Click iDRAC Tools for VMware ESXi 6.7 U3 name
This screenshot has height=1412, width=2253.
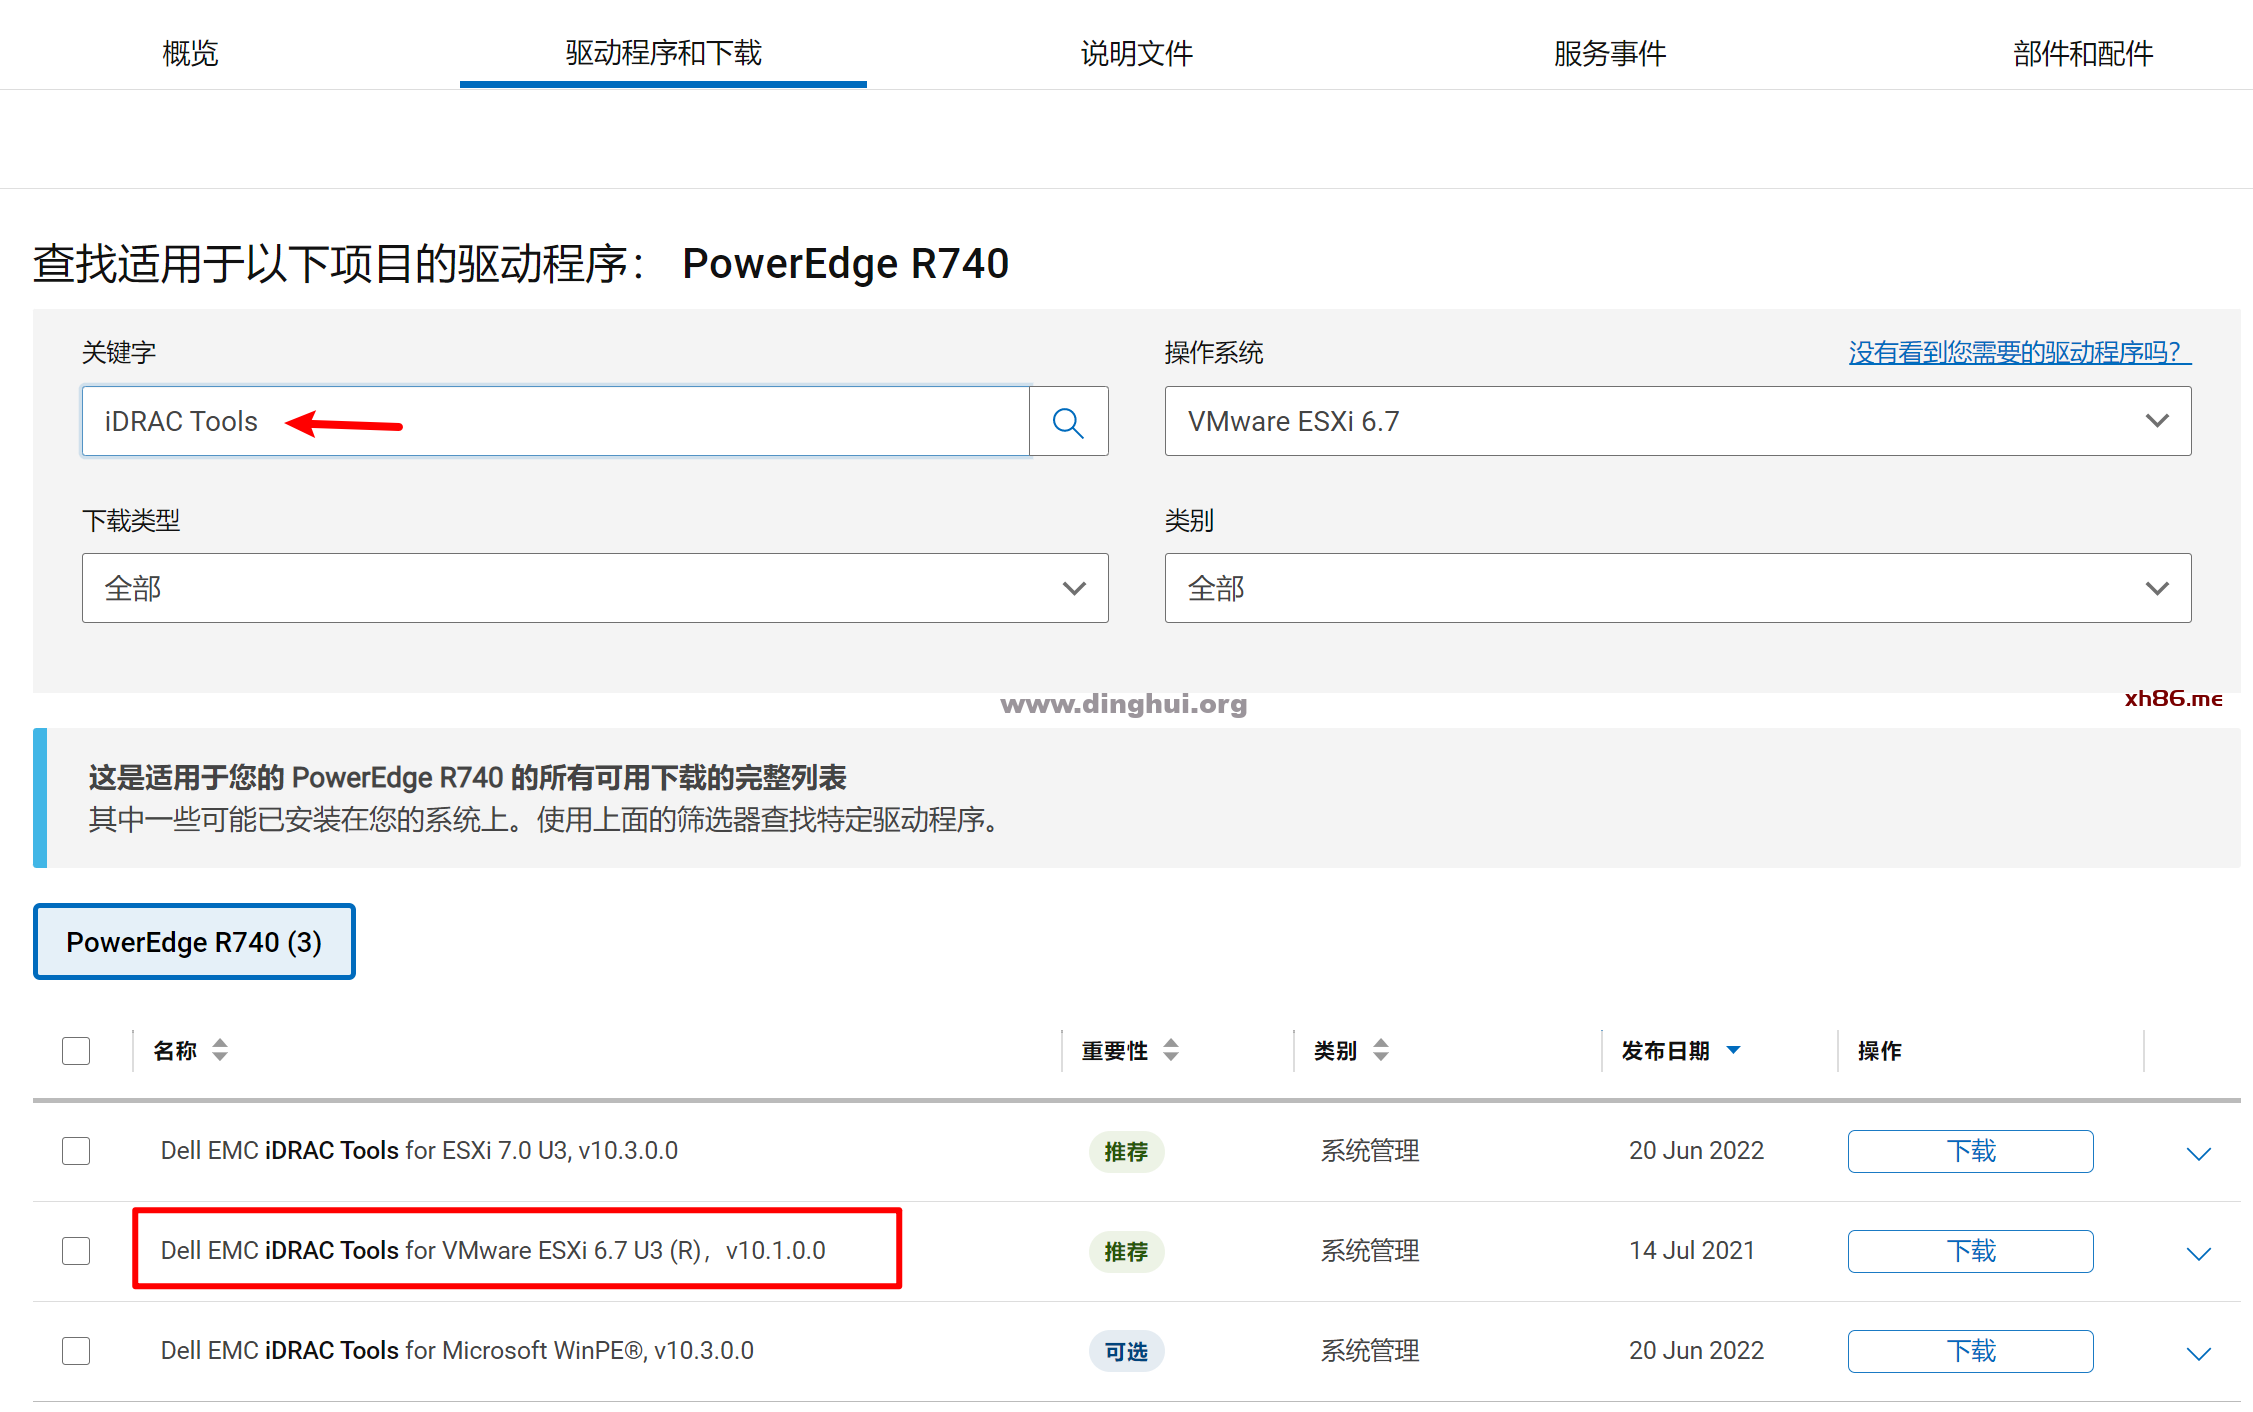point(493,1250)
